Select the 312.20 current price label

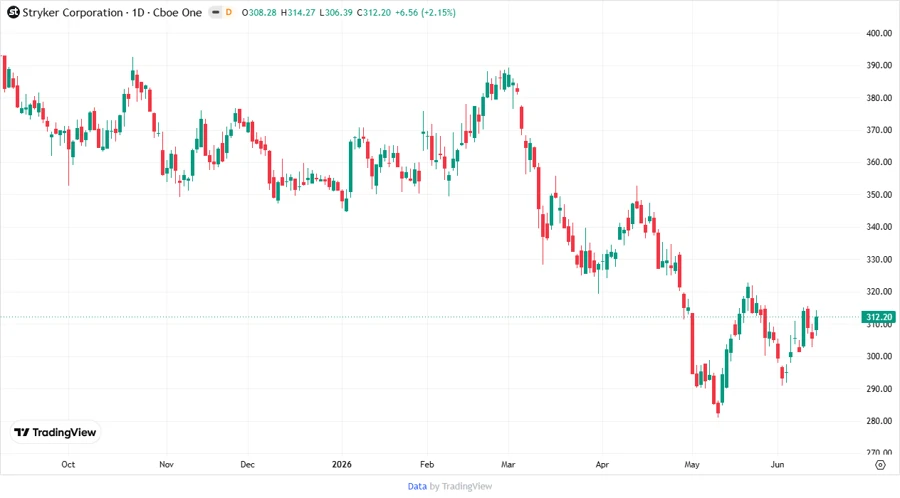[x=879, y=317]
